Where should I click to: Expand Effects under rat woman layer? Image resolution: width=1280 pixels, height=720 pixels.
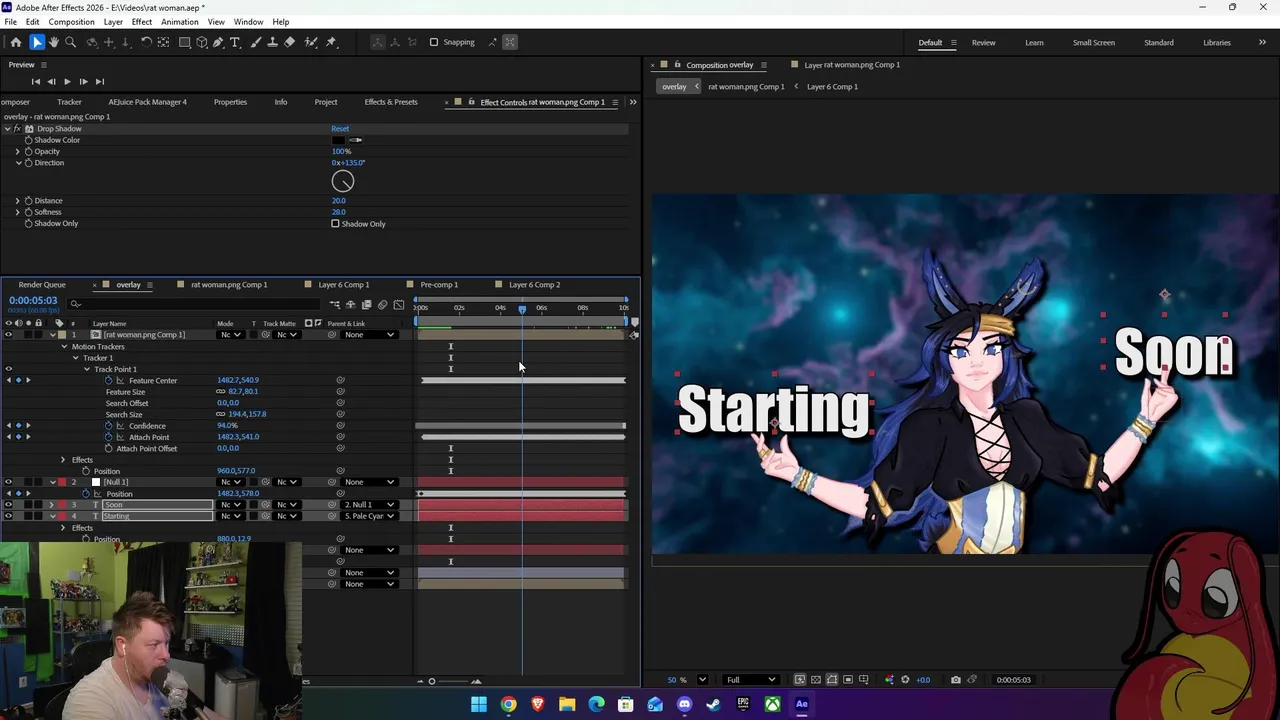pyautogui.click(x=63, y=460)
